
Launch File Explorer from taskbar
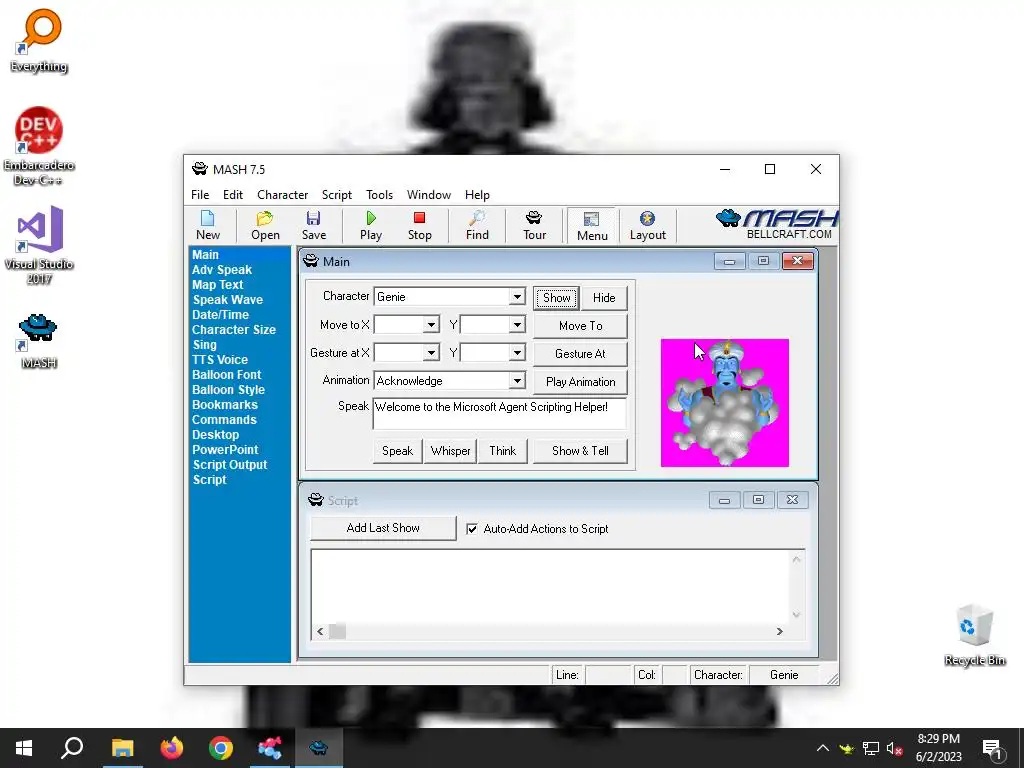pyautogui.click(x=122, y=748)
